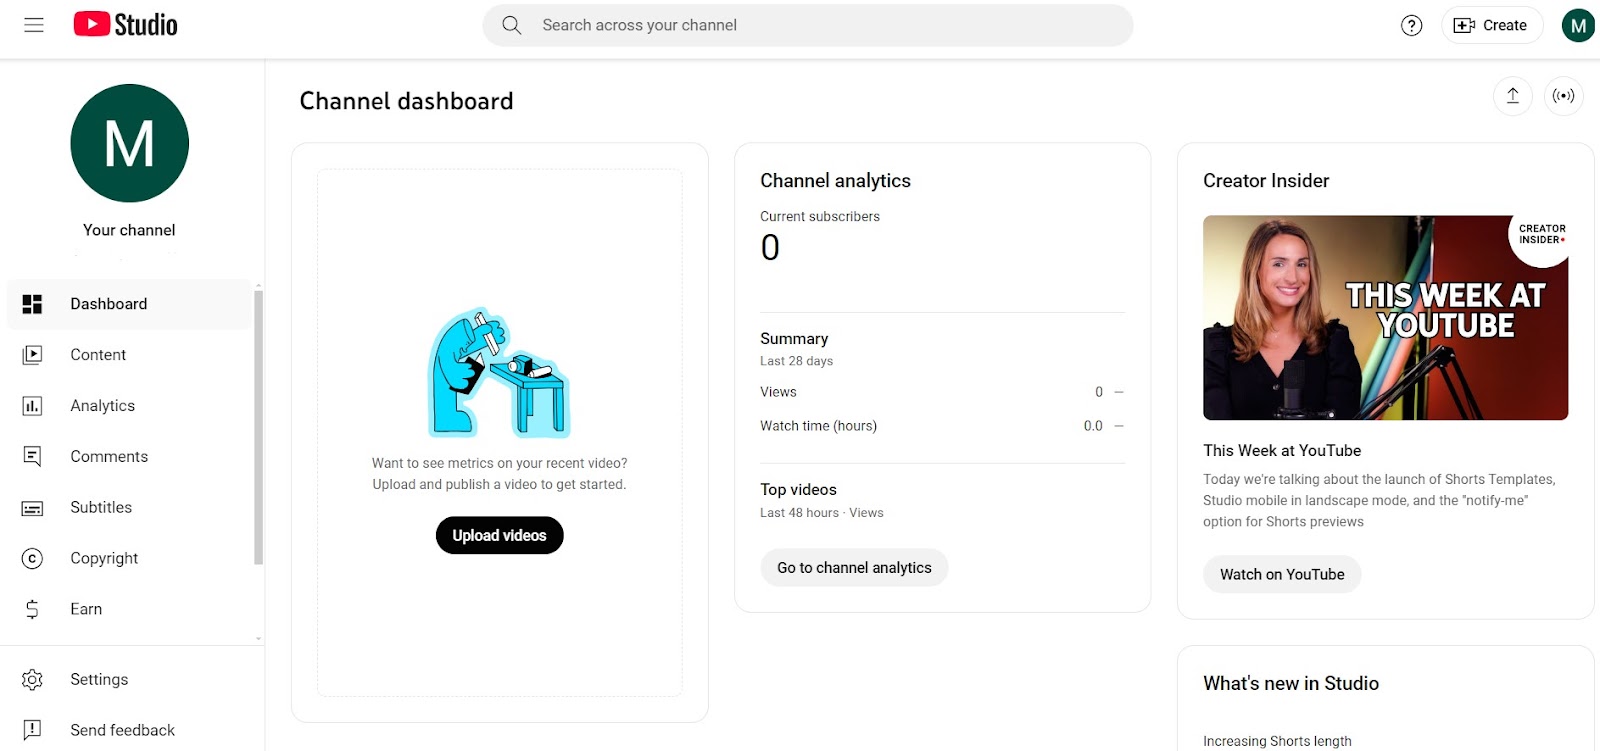Screen dimensions: 1600x751
Task: Click the sidebar vertical scrollbar
Action: (258, 428)
